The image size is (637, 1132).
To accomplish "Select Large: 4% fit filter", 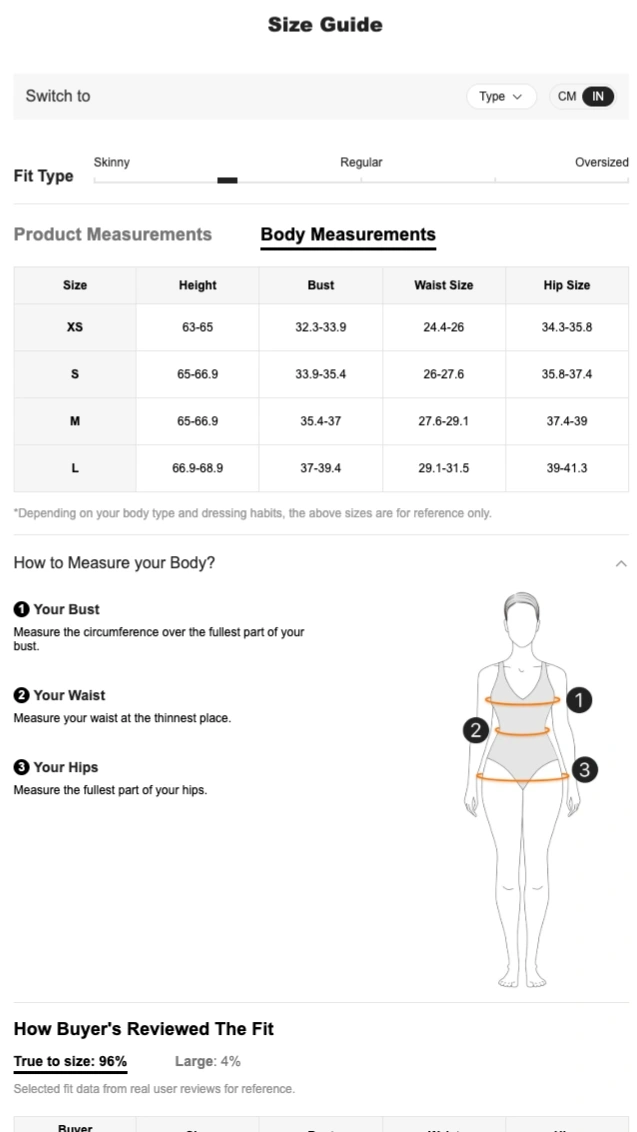I will tap(208, 1061).
